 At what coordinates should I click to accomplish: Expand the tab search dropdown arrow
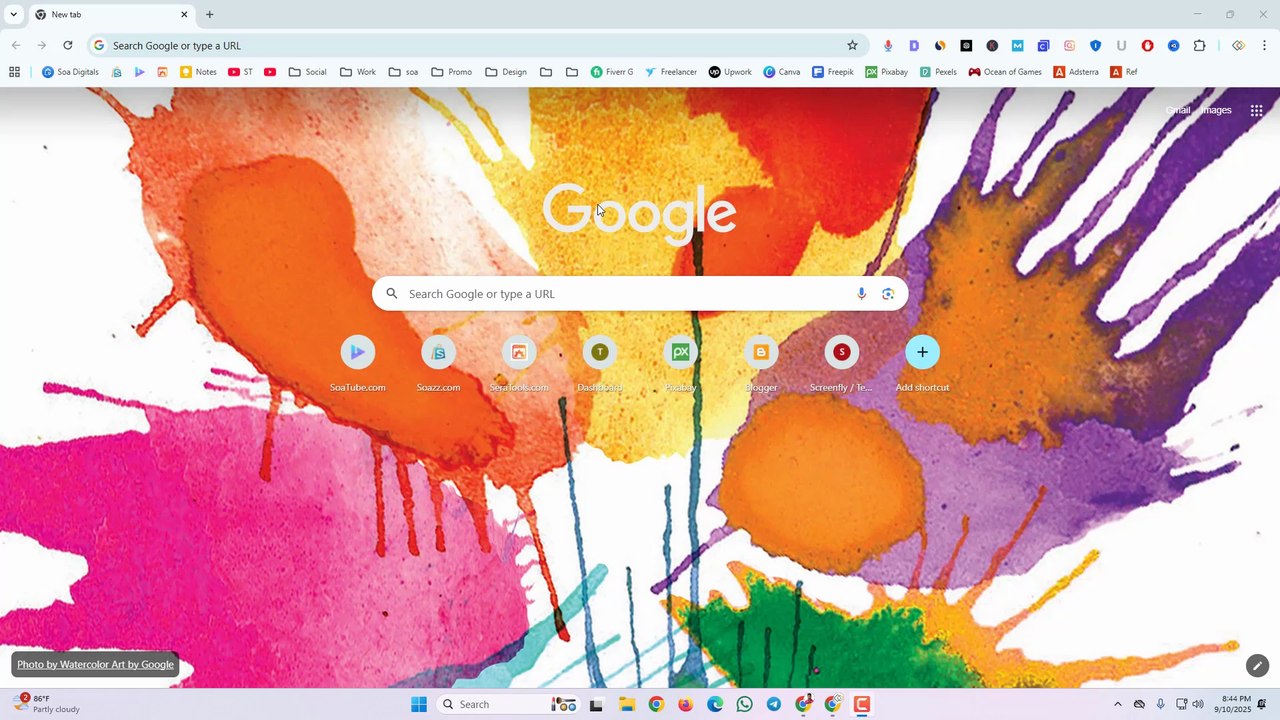(14, 14)
